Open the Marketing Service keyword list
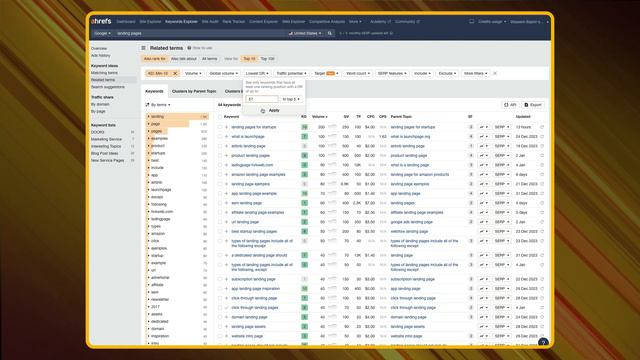 coord(106,139)
